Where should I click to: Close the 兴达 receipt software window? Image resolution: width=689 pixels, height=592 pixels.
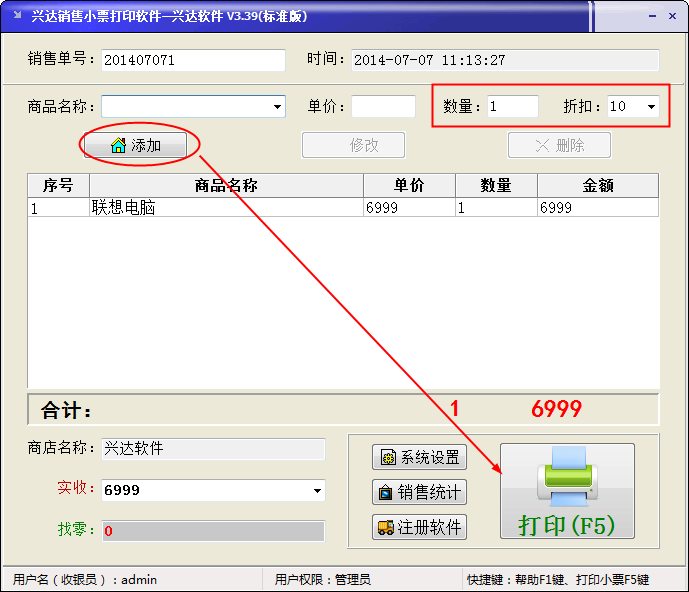(x=672, y=16)
